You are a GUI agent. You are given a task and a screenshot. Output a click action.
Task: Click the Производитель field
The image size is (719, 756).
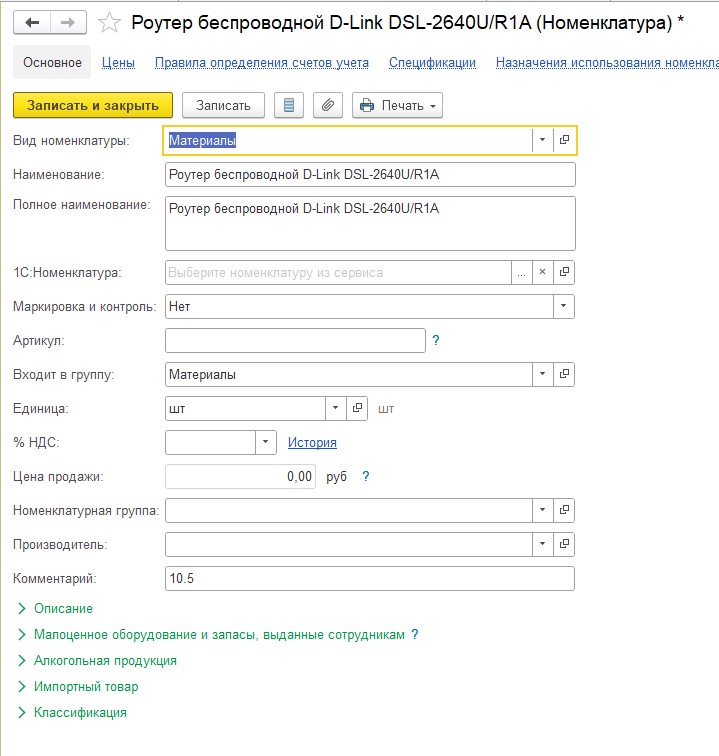(x=349, y=544)
